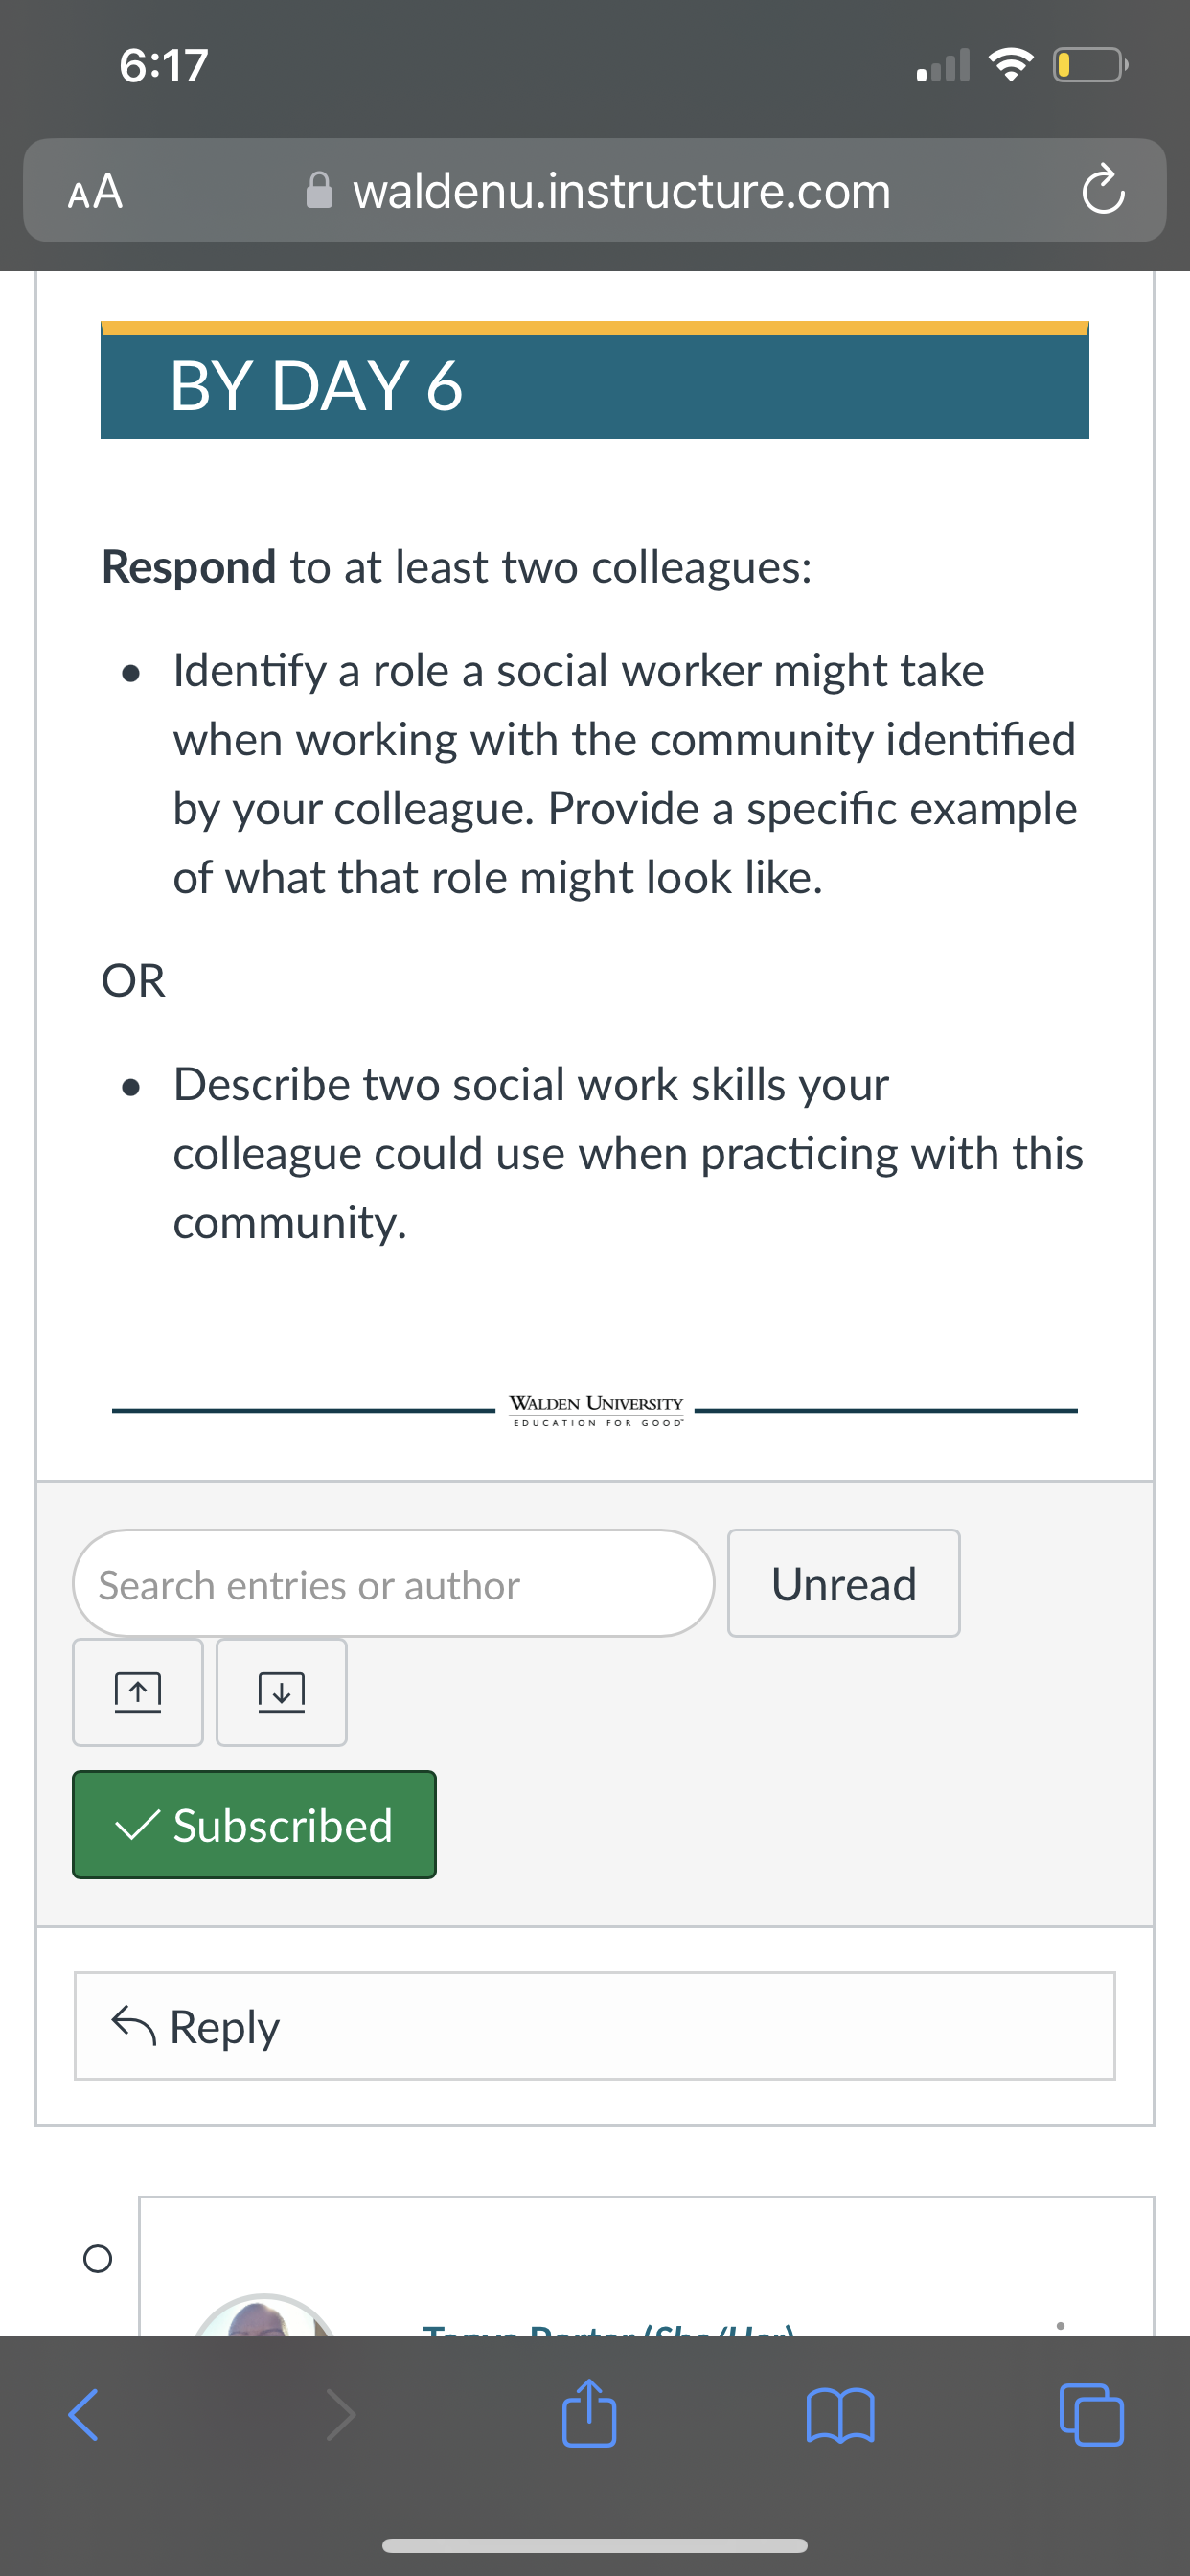Mark the first post as read/unread via circle
Image resolution: width=1190 pixels, height=2576 pixels.
pyautogui.click(x=98, y=2258)
